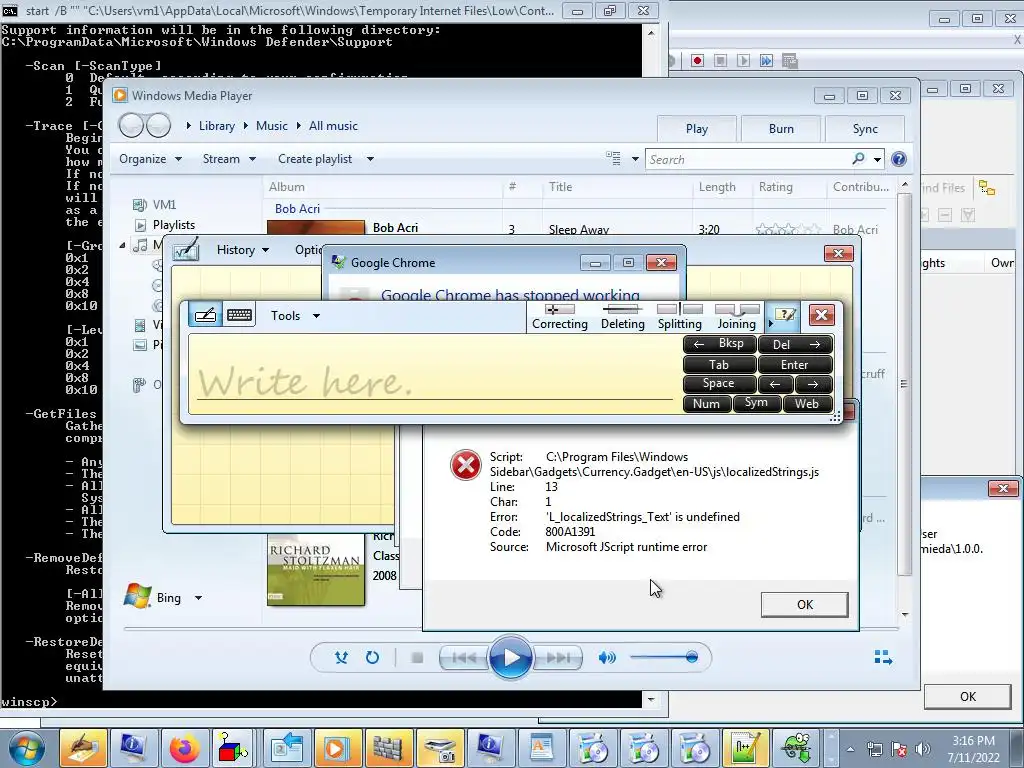Click the Space key in Input Panel
Viewport: 1024px width, 768px height.
pos(720,384)
